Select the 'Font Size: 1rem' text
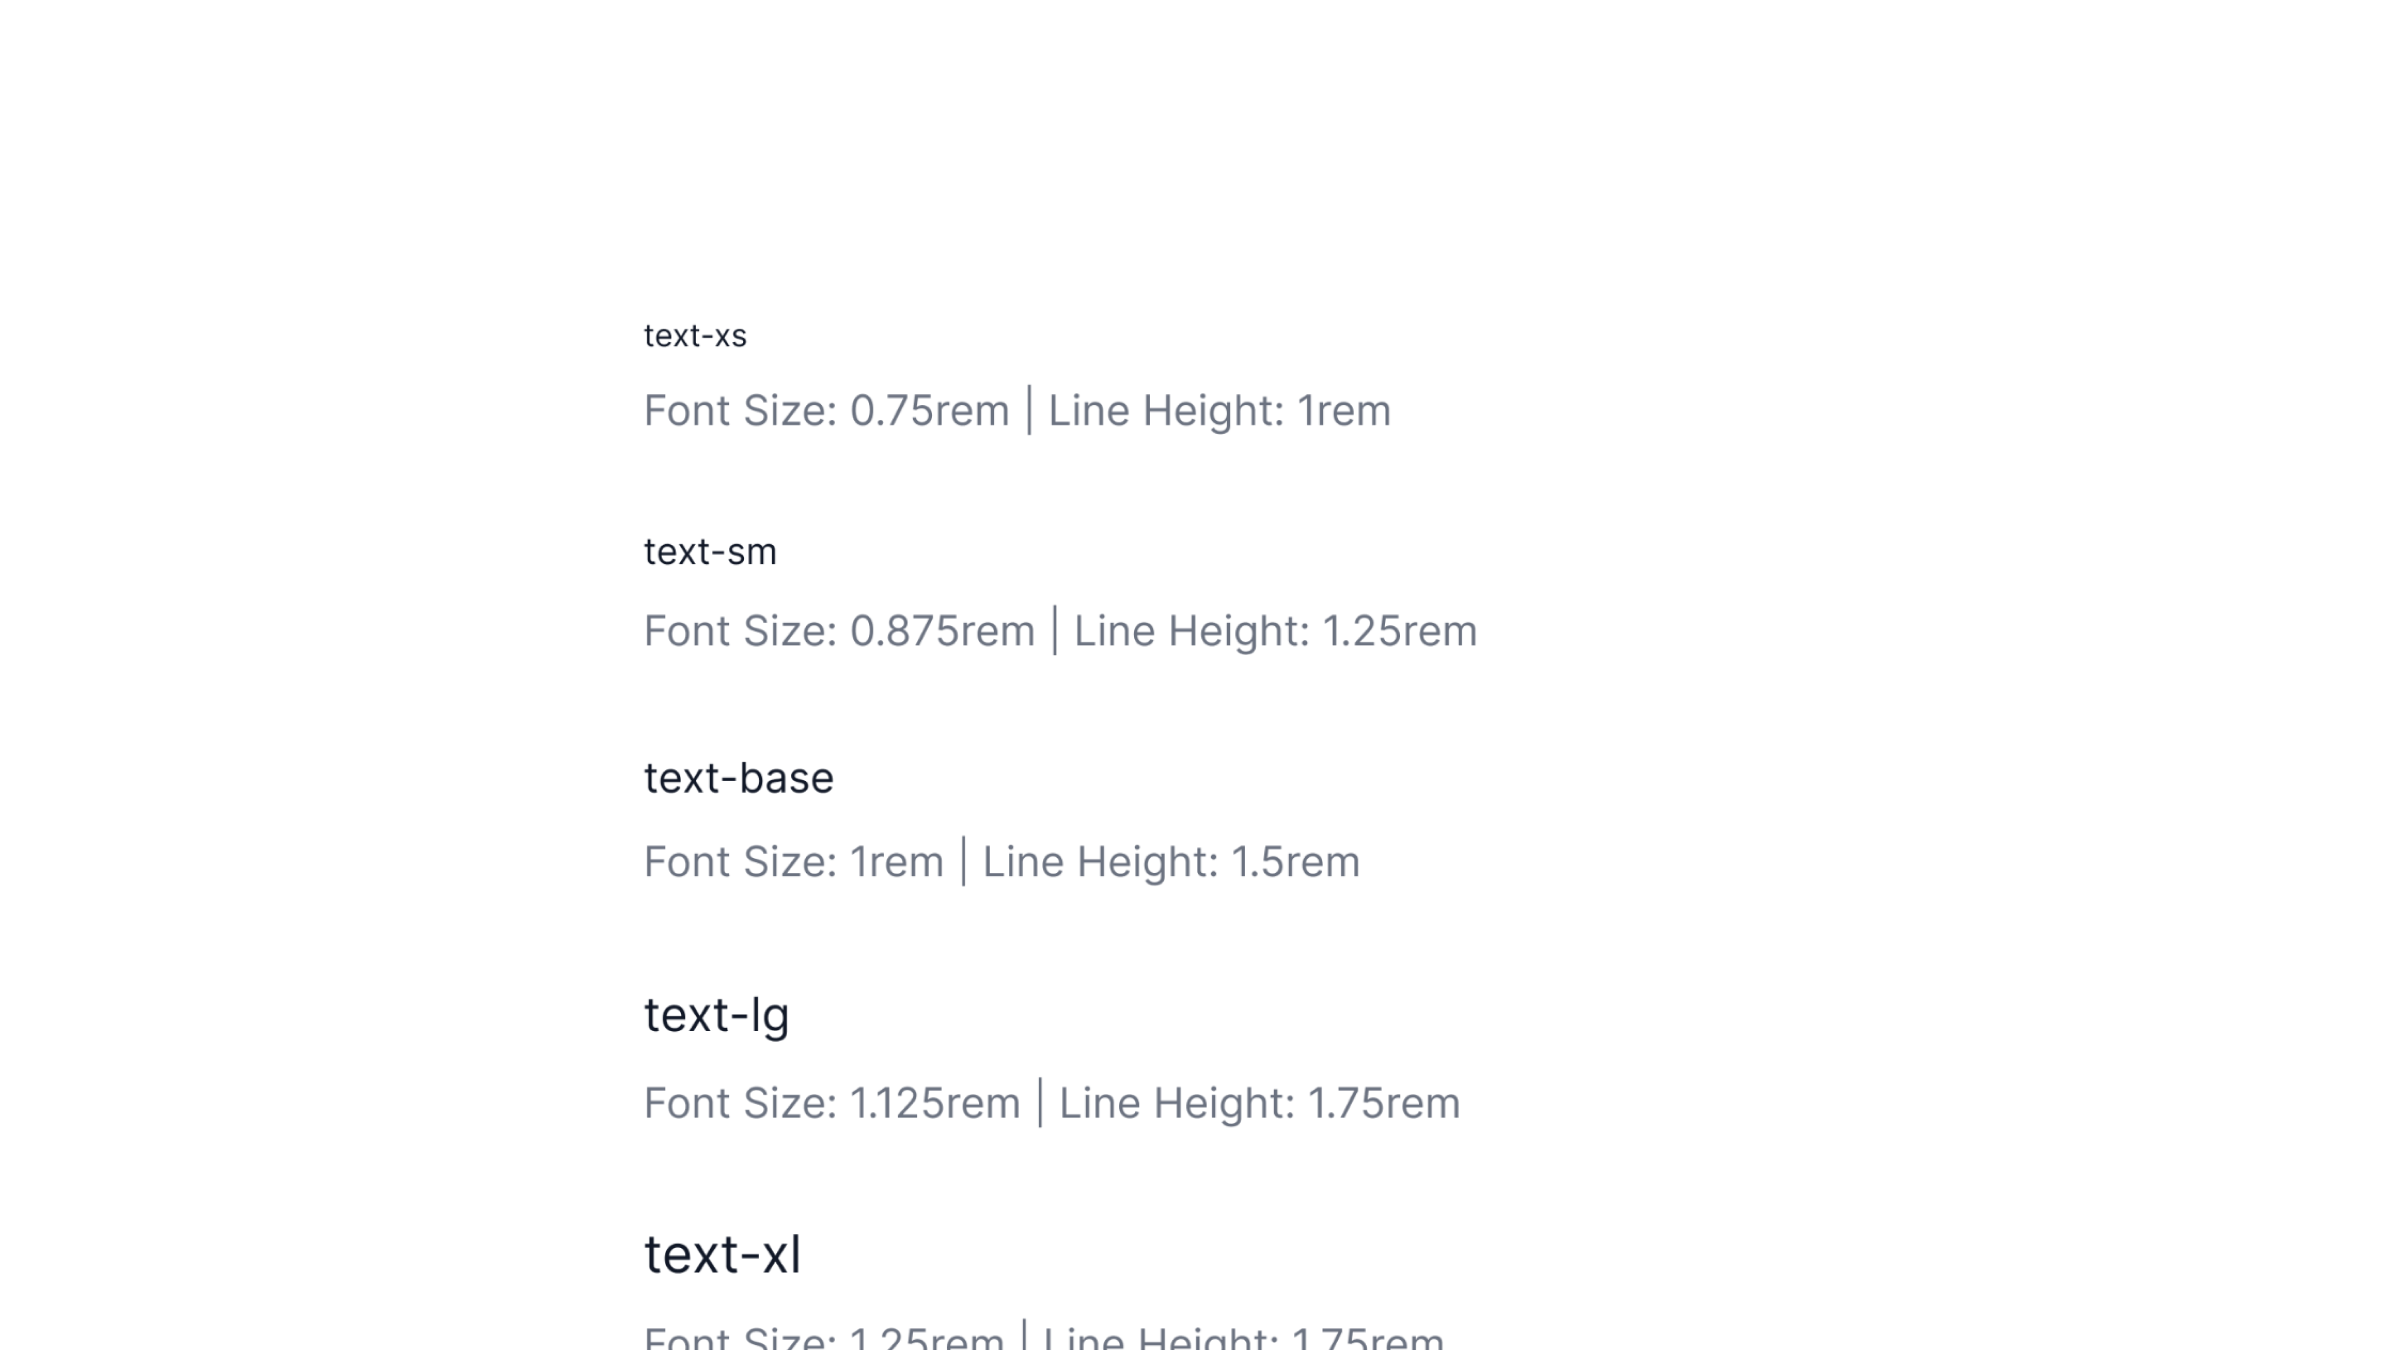This screenshot has height=1350, width=2400. (x=793, y=862)
